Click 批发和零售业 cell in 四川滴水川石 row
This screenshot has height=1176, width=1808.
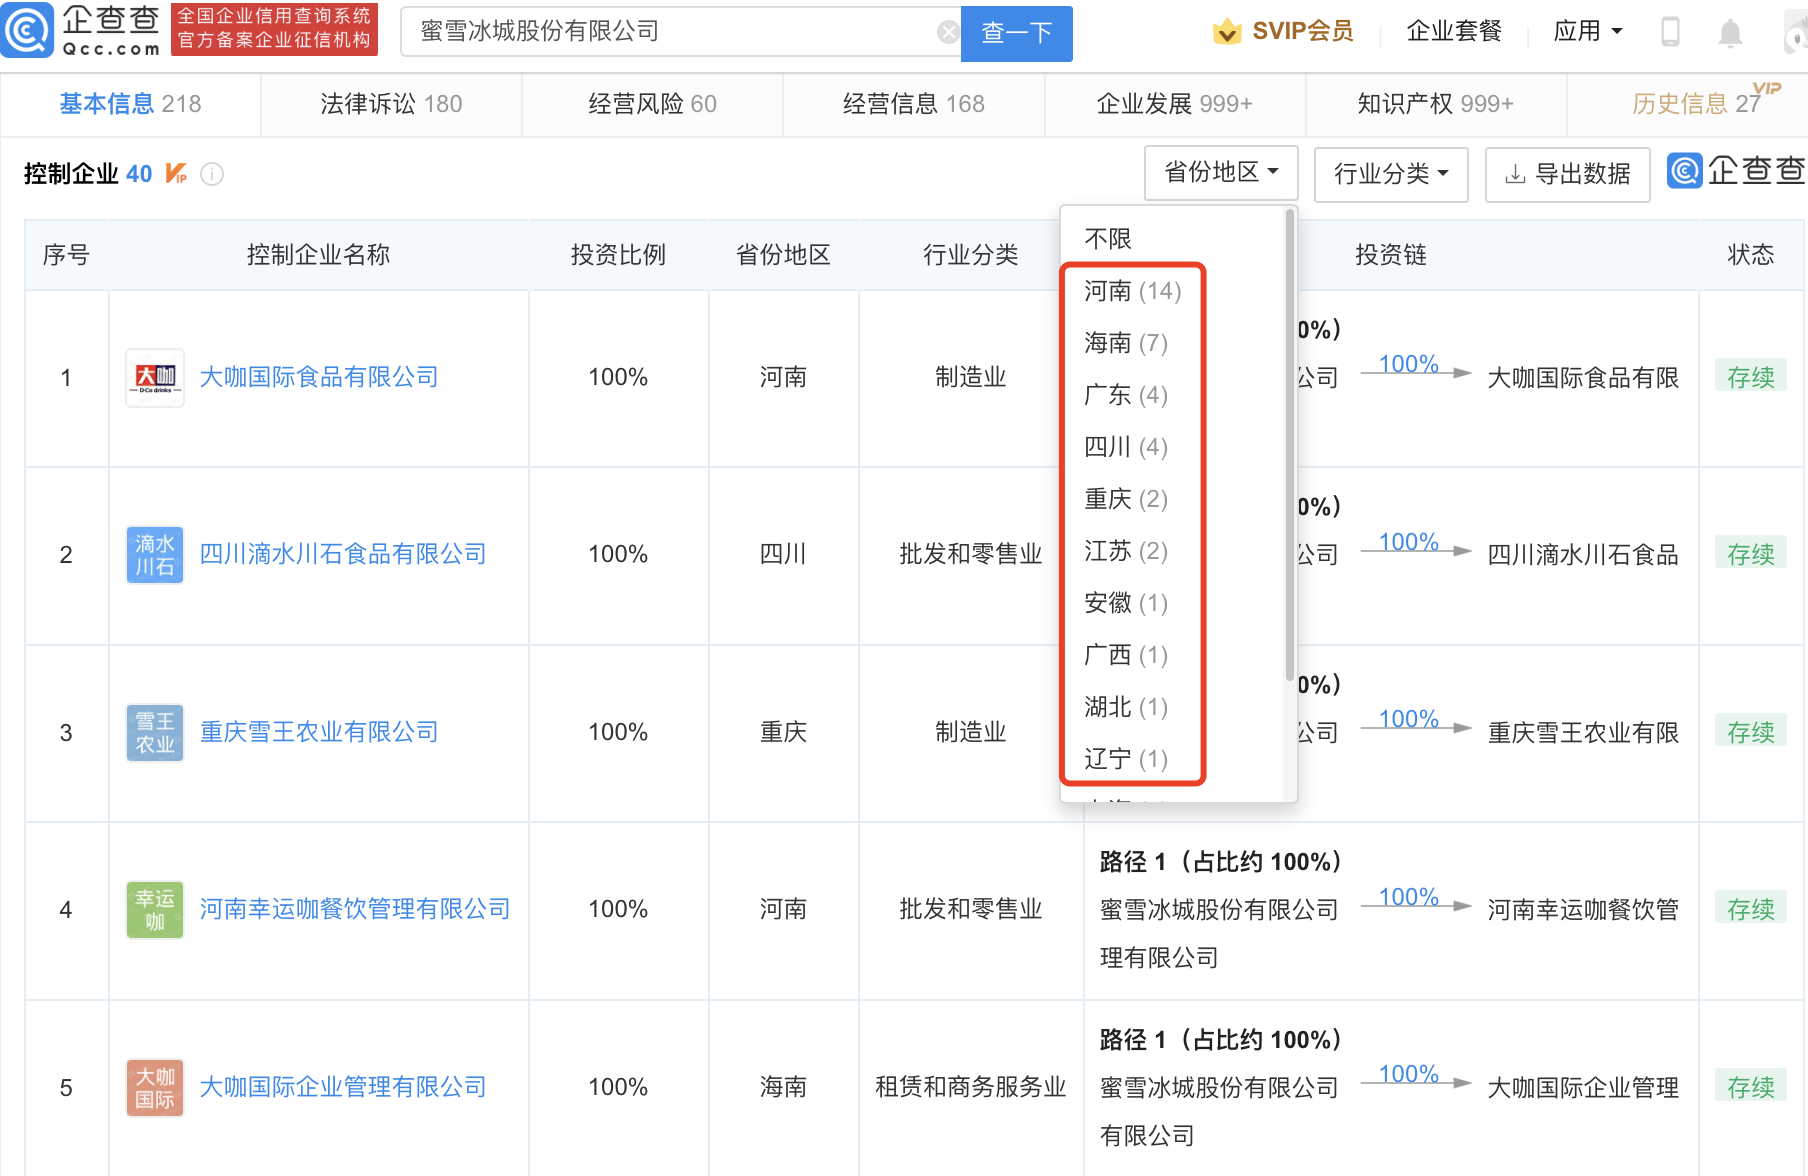click(971, 554)
